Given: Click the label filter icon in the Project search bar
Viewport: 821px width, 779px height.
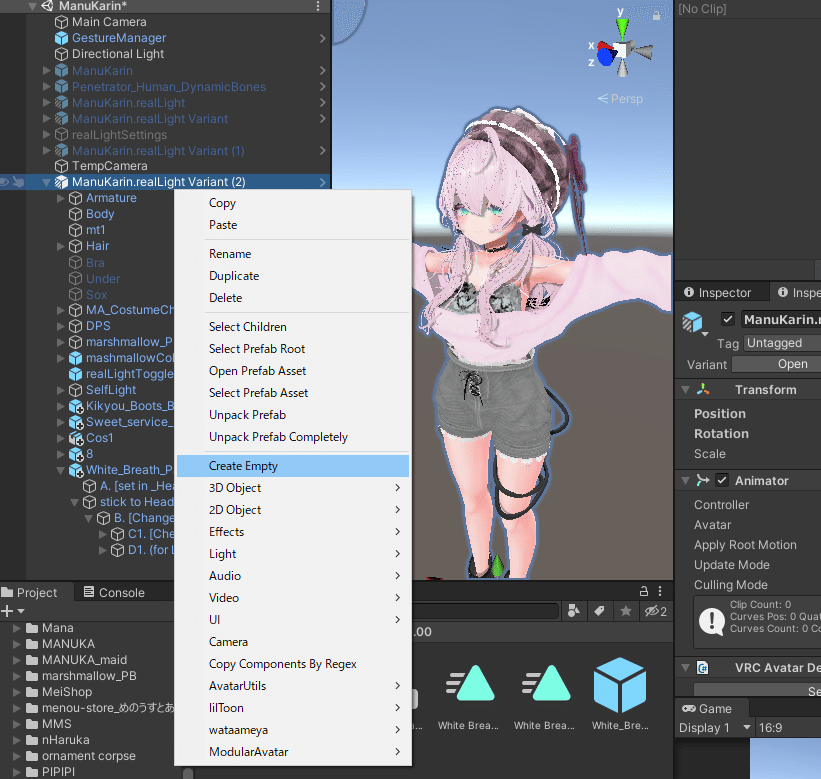Looking at the screenshot, I should [600, 611].
